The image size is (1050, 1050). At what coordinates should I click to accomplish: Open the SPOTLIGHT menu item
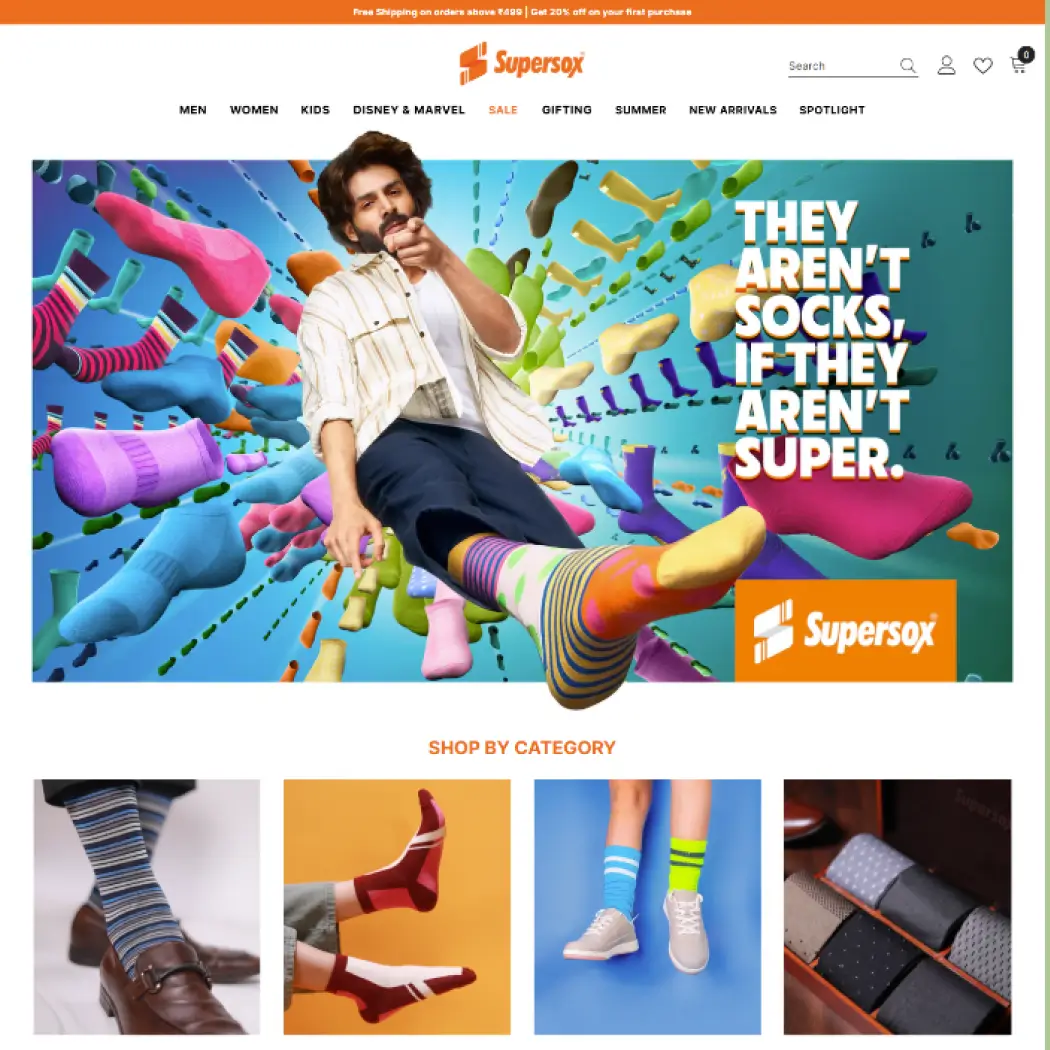click(832, 110)
